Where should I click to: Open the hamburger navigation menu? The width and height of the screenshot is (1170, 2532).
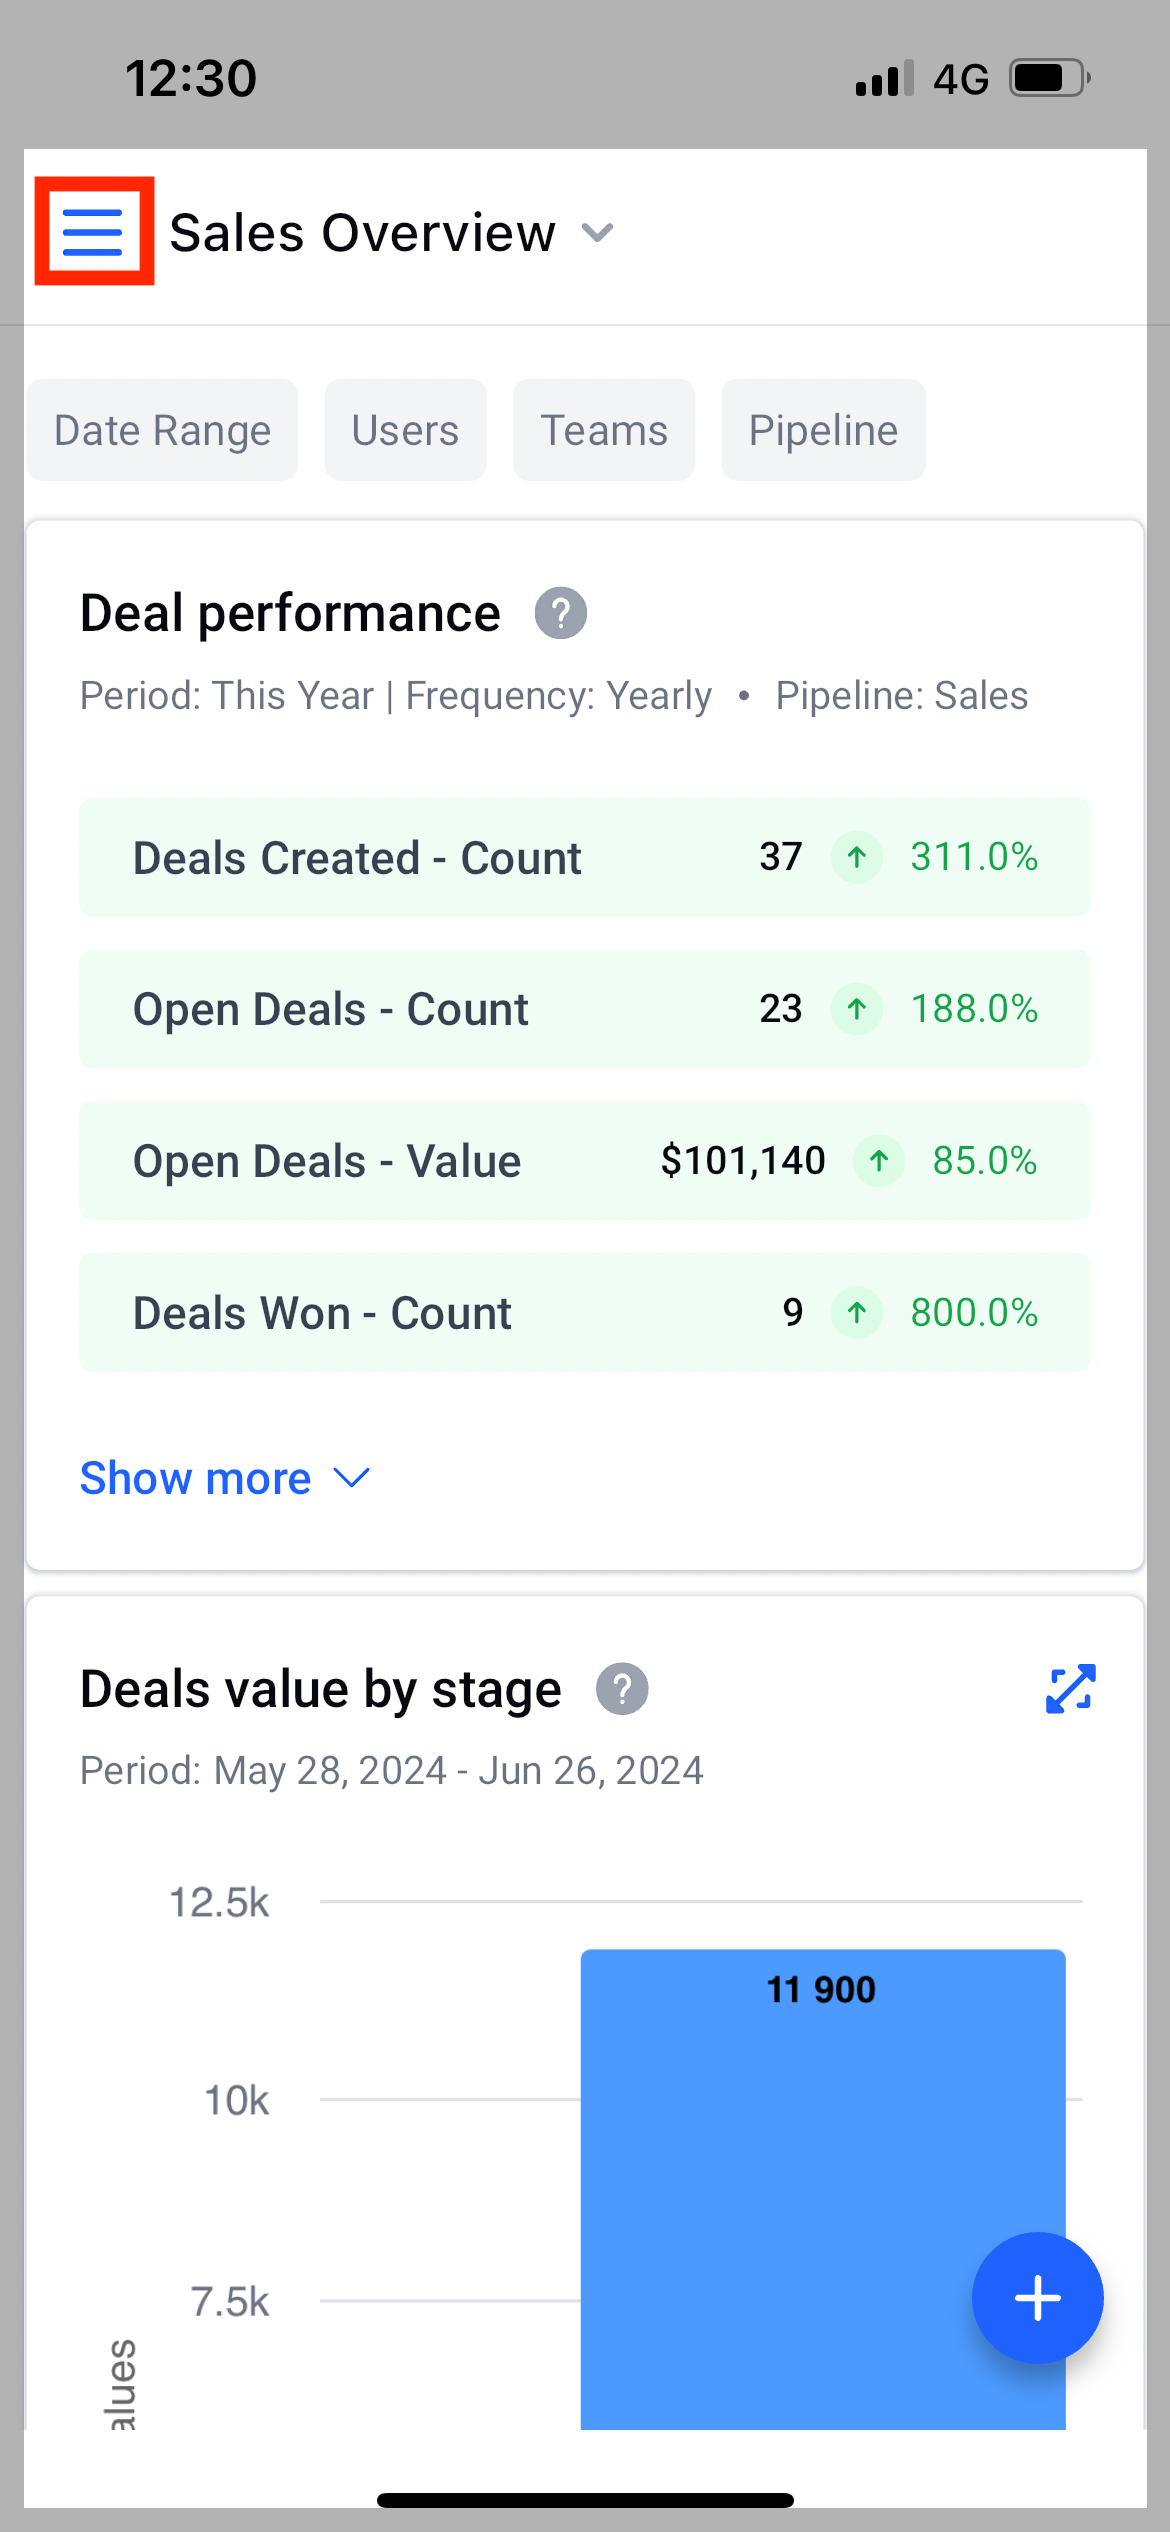click(x=93, y=232)
